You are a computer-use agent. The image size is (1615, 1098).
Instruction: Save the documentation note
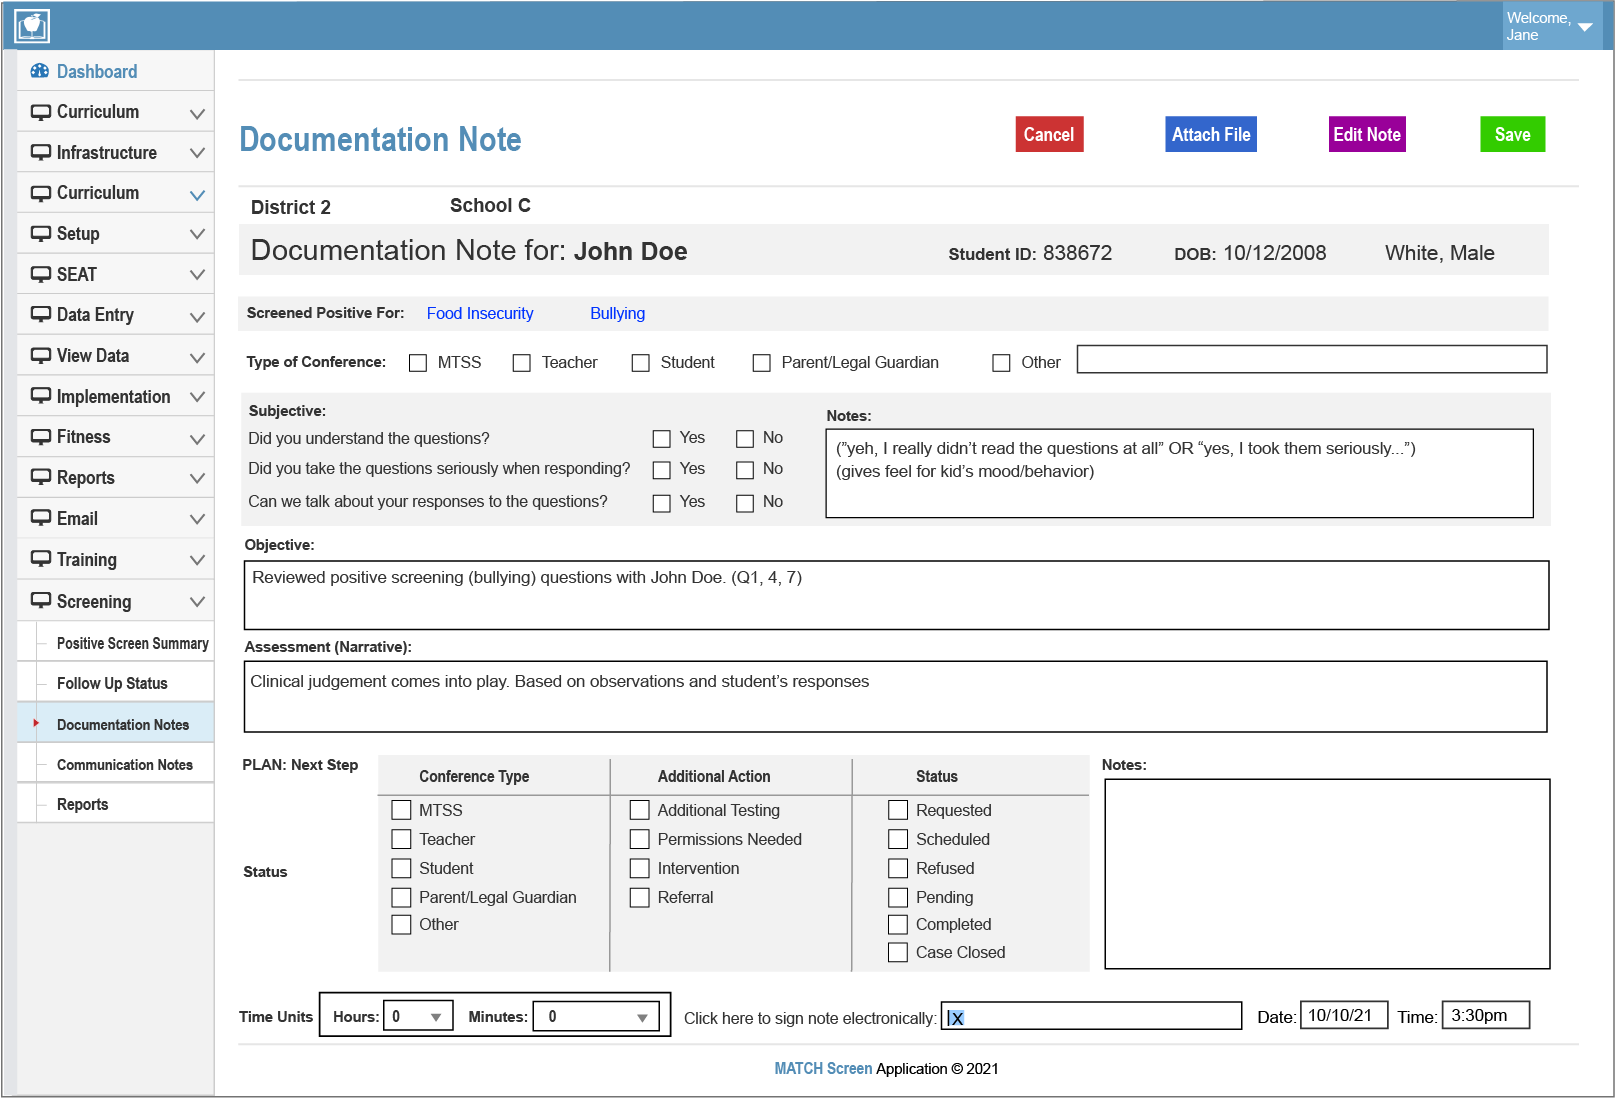1512,134
